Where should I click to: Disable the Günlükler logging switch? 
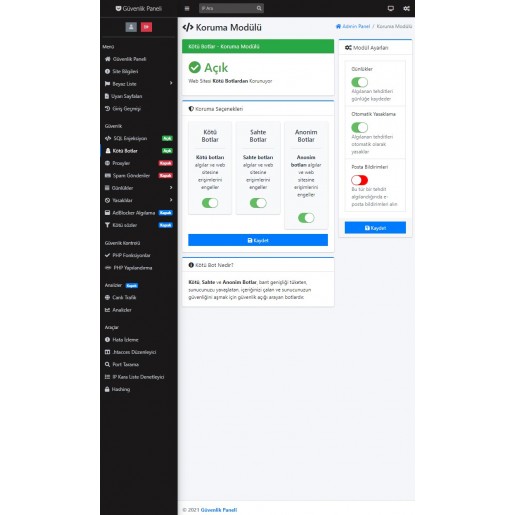coord(359,82)
